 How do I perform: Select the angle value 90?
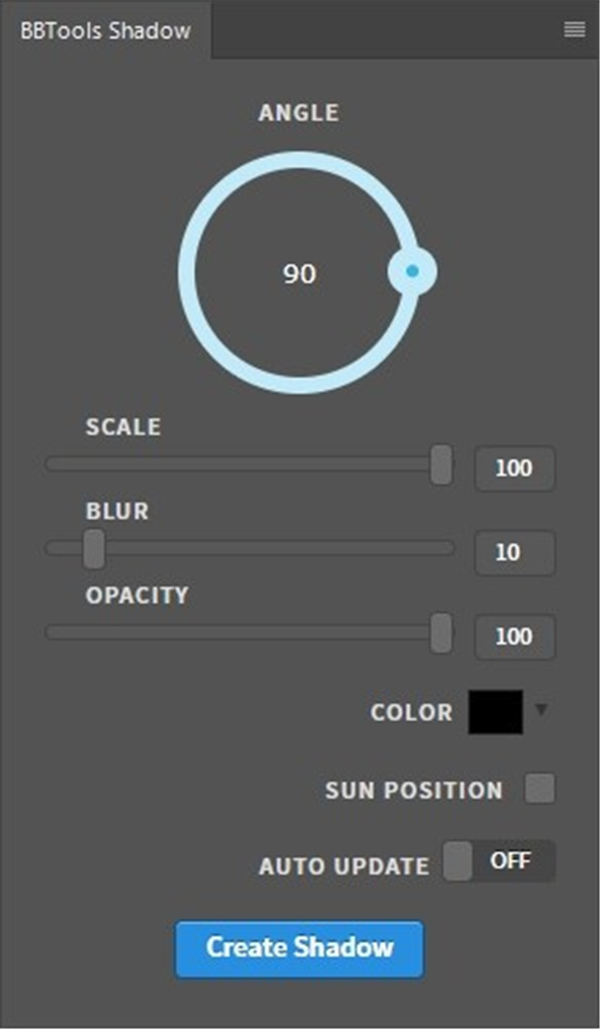pyautogui.click(x=299, y=274)
